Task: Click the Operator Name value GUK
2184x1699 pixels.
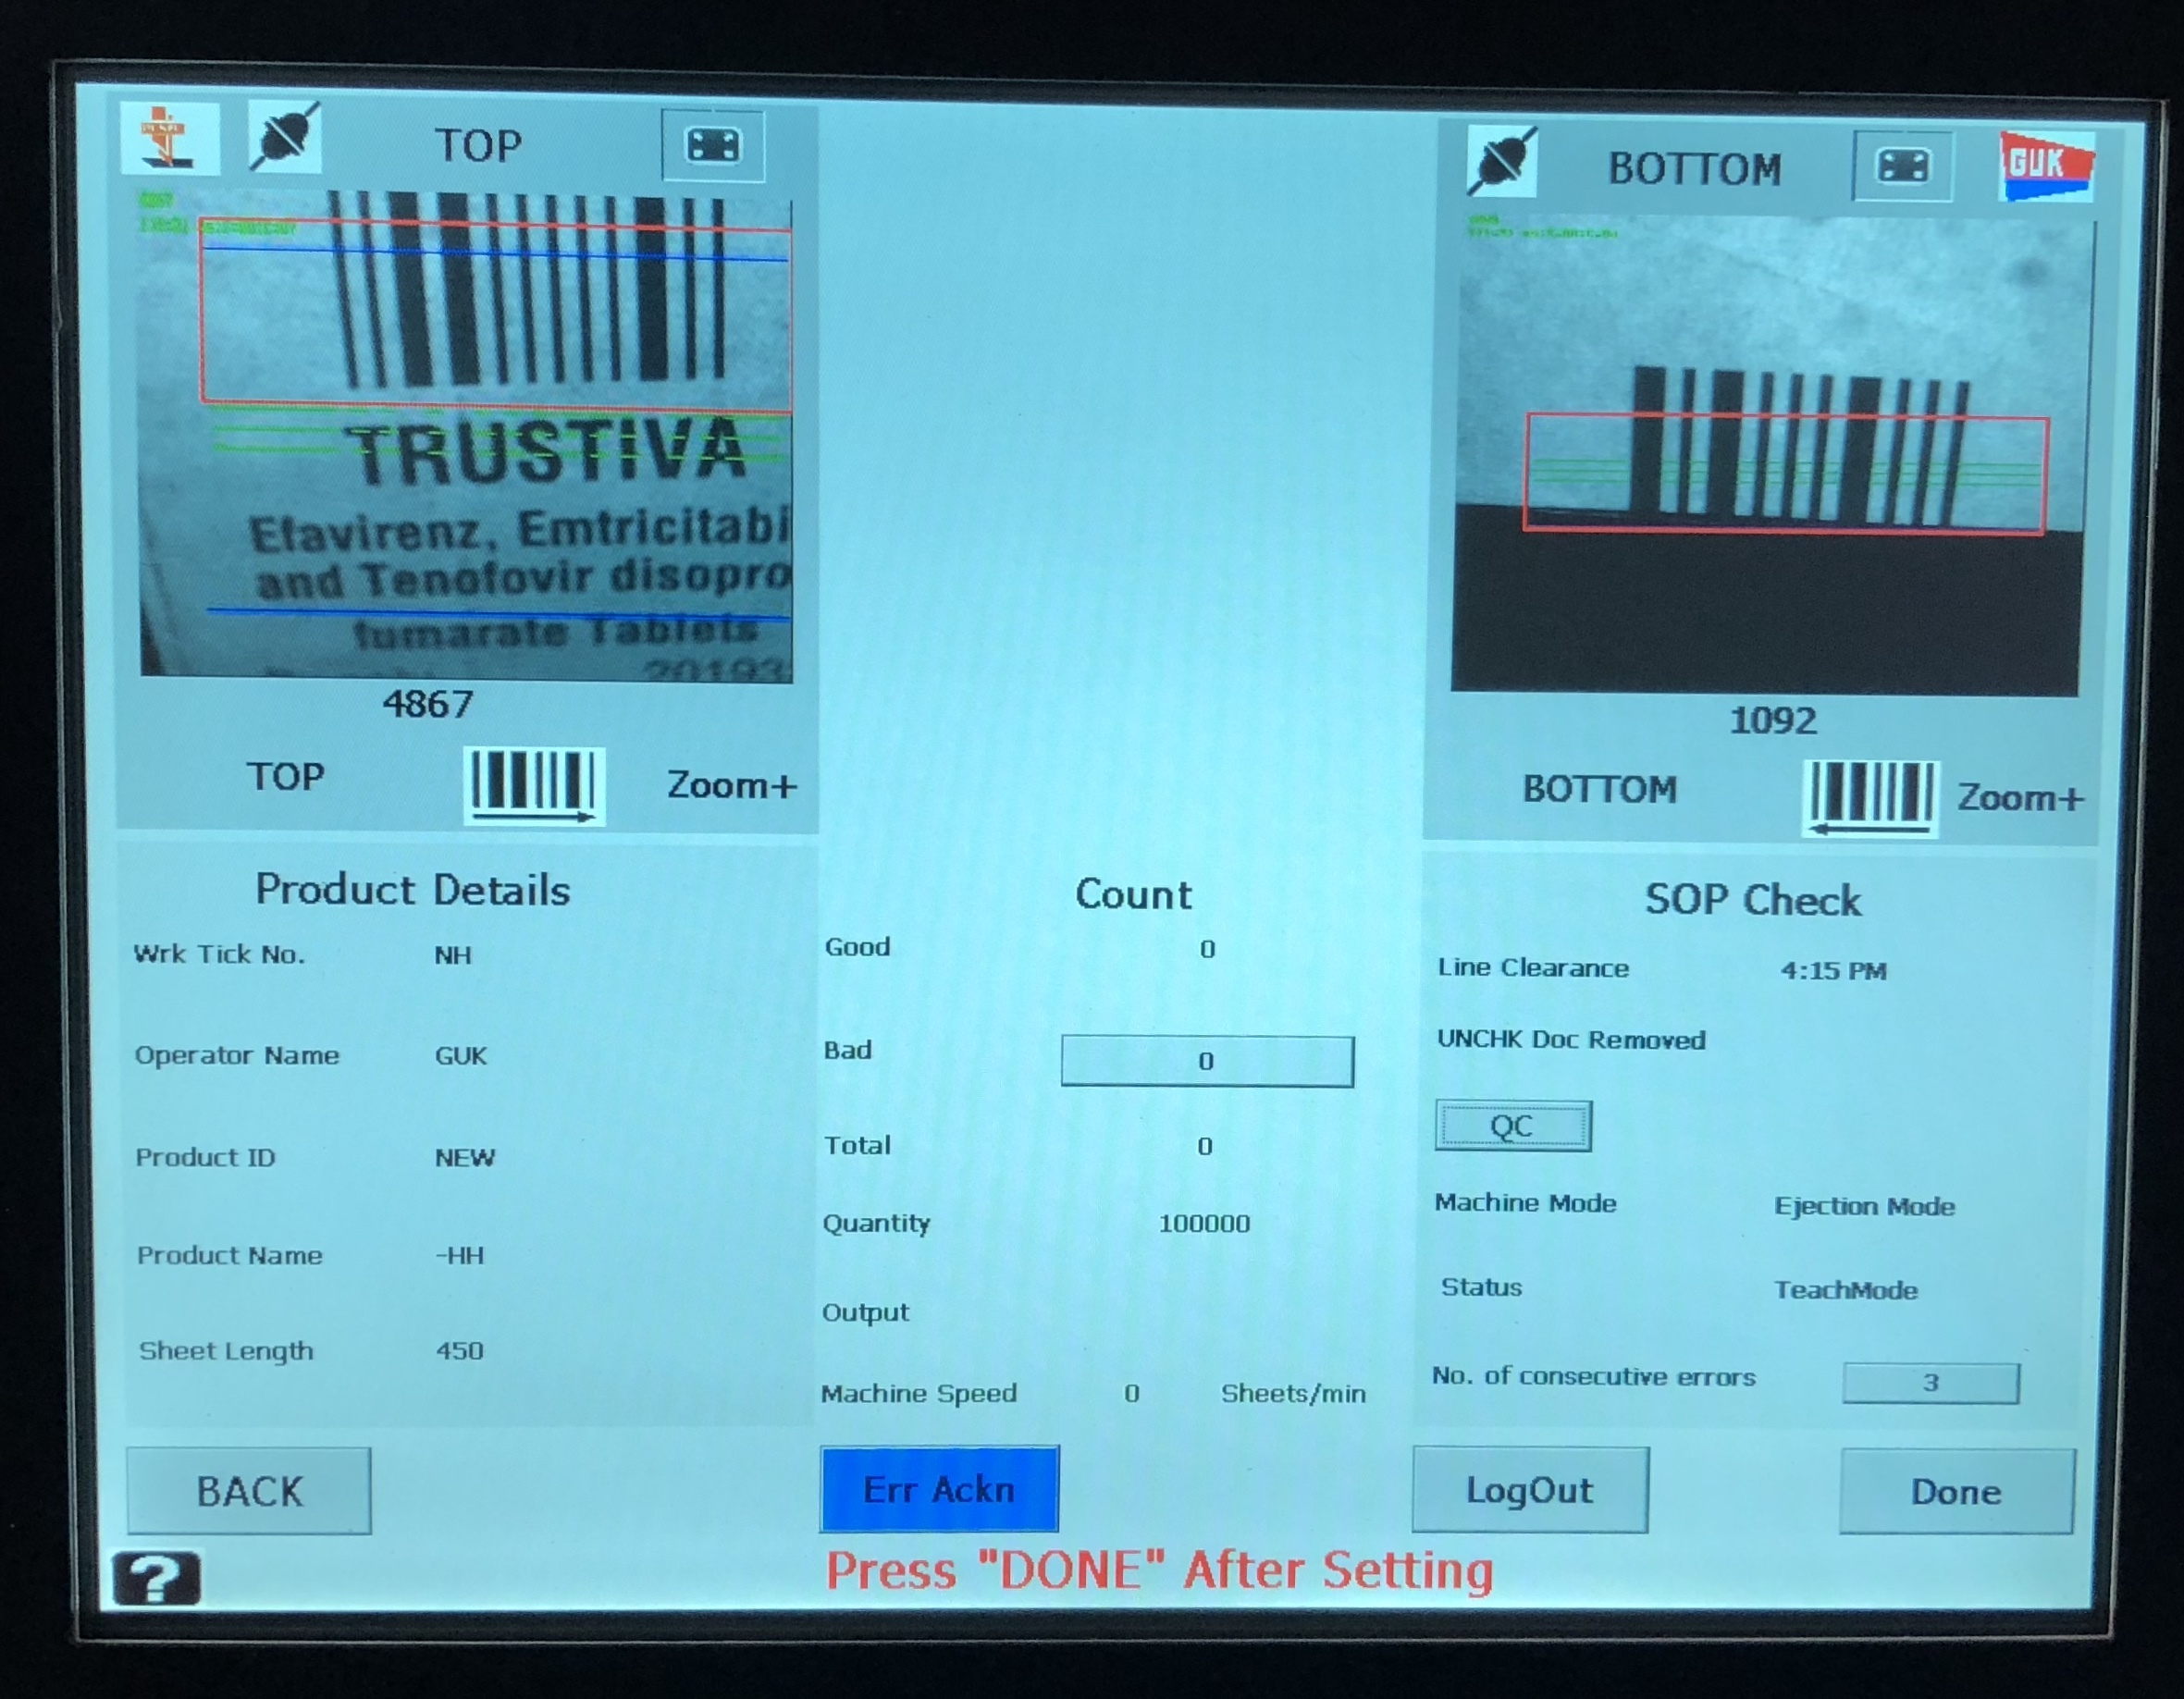Action: click(x=461, y=1056)
